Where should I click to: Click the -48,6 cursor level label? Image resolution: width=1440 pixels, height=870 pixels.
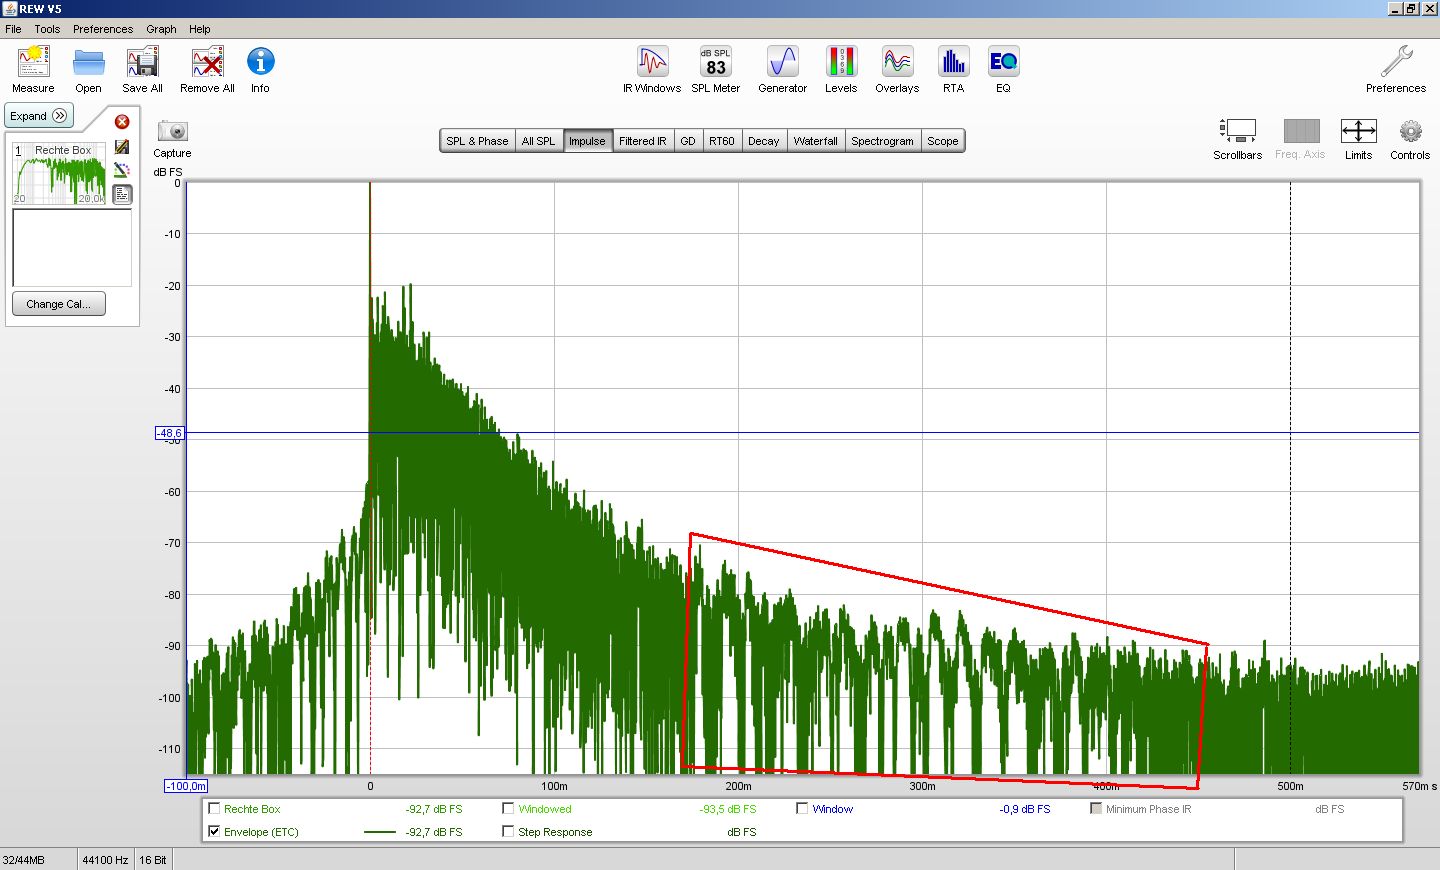point(169,433)
